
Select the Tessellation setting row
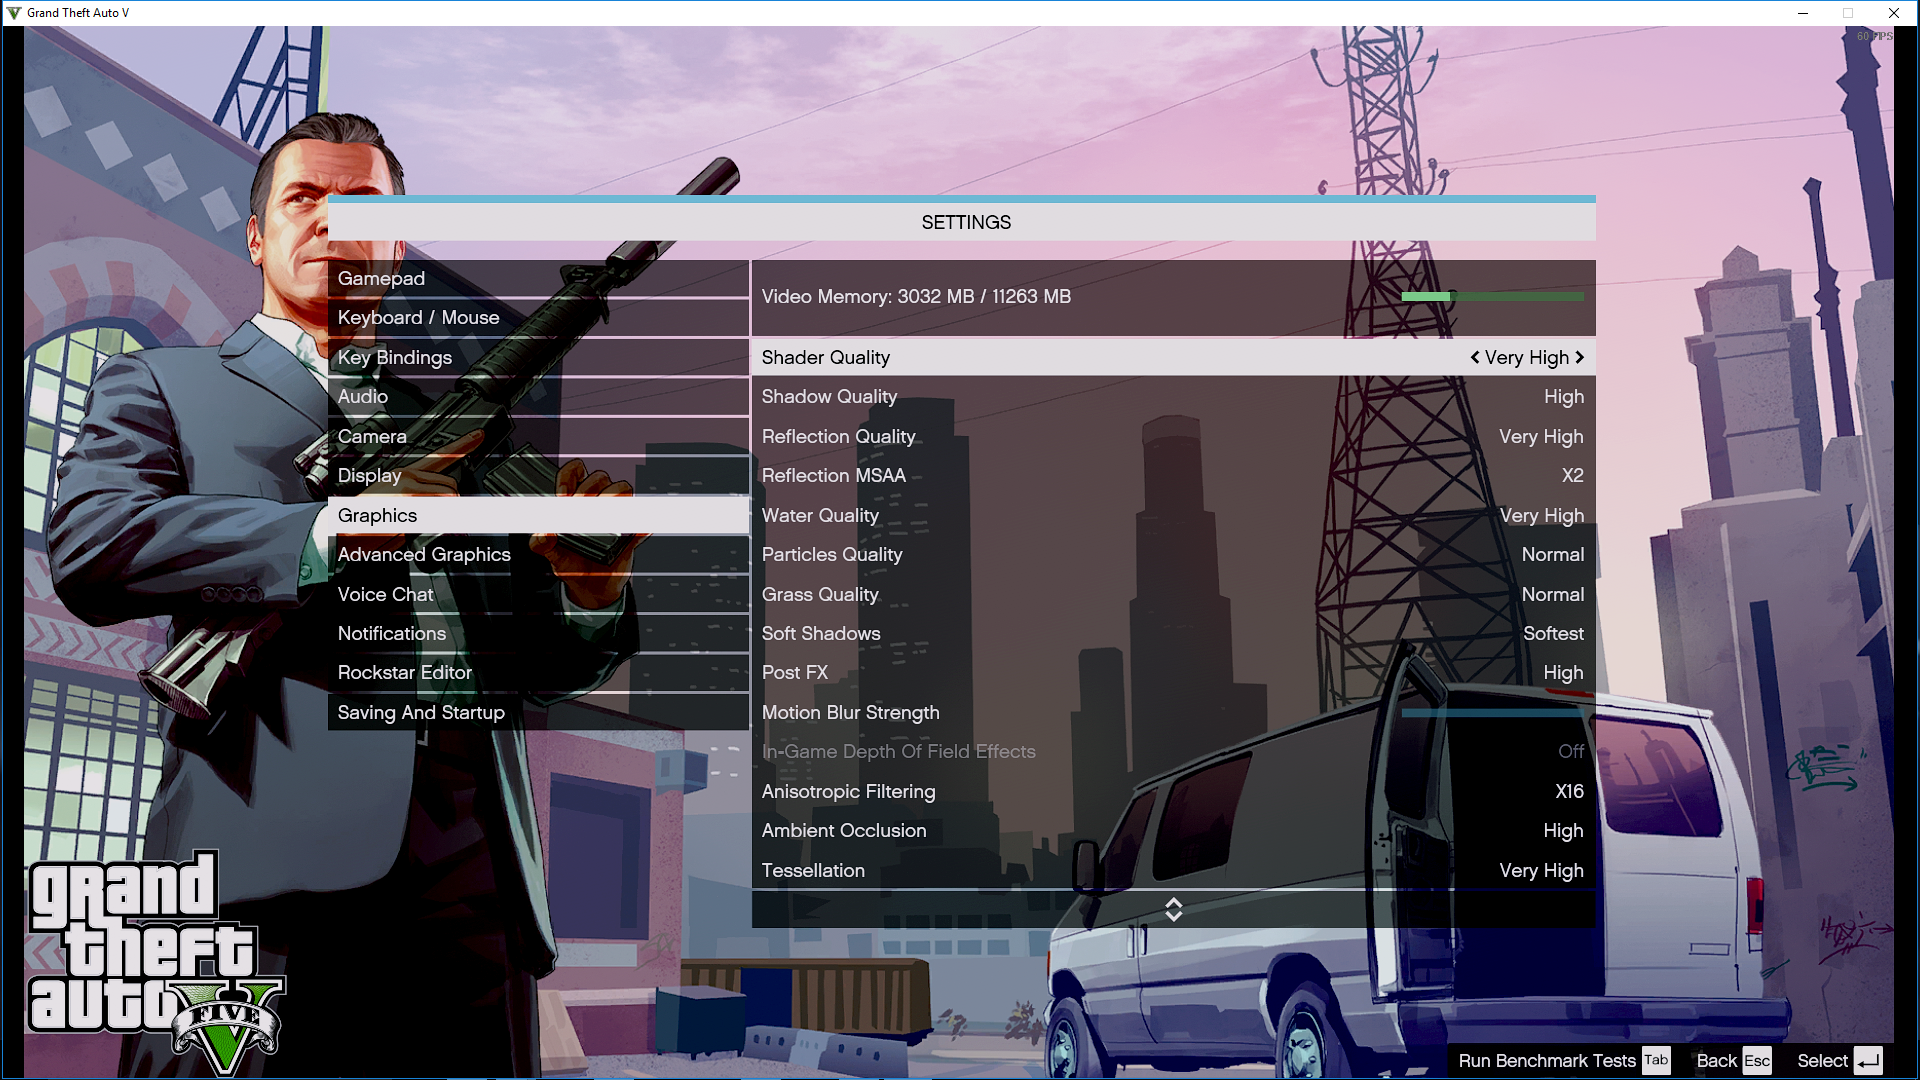click(1172, 871)
